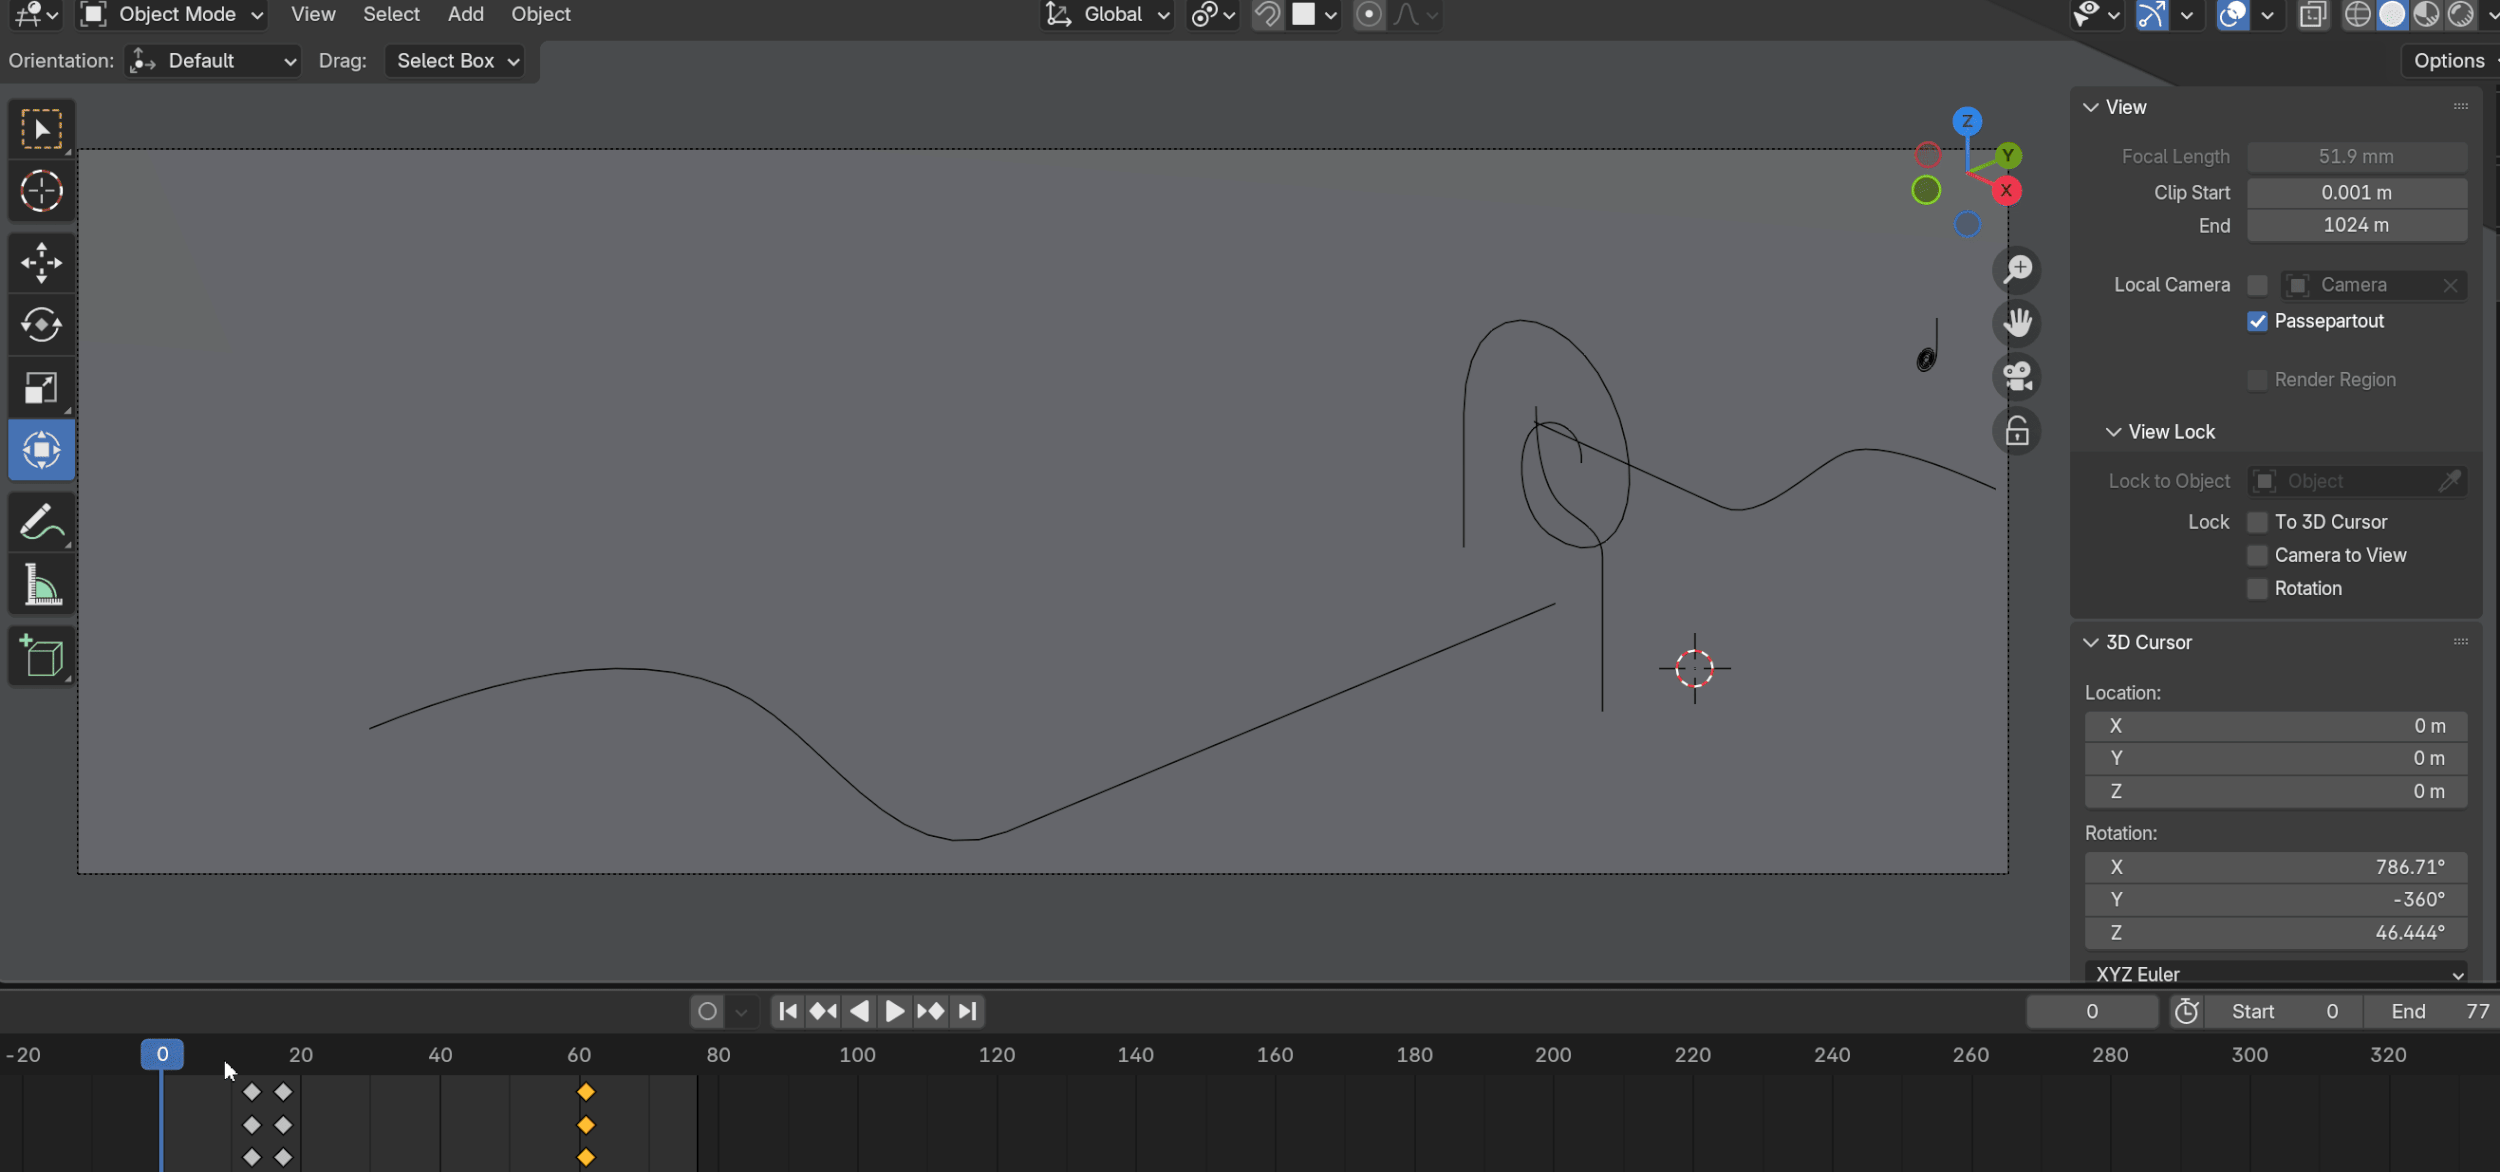Click the Clip Start value field
Screen dimensions: 2500x1172
(2356, 192)
